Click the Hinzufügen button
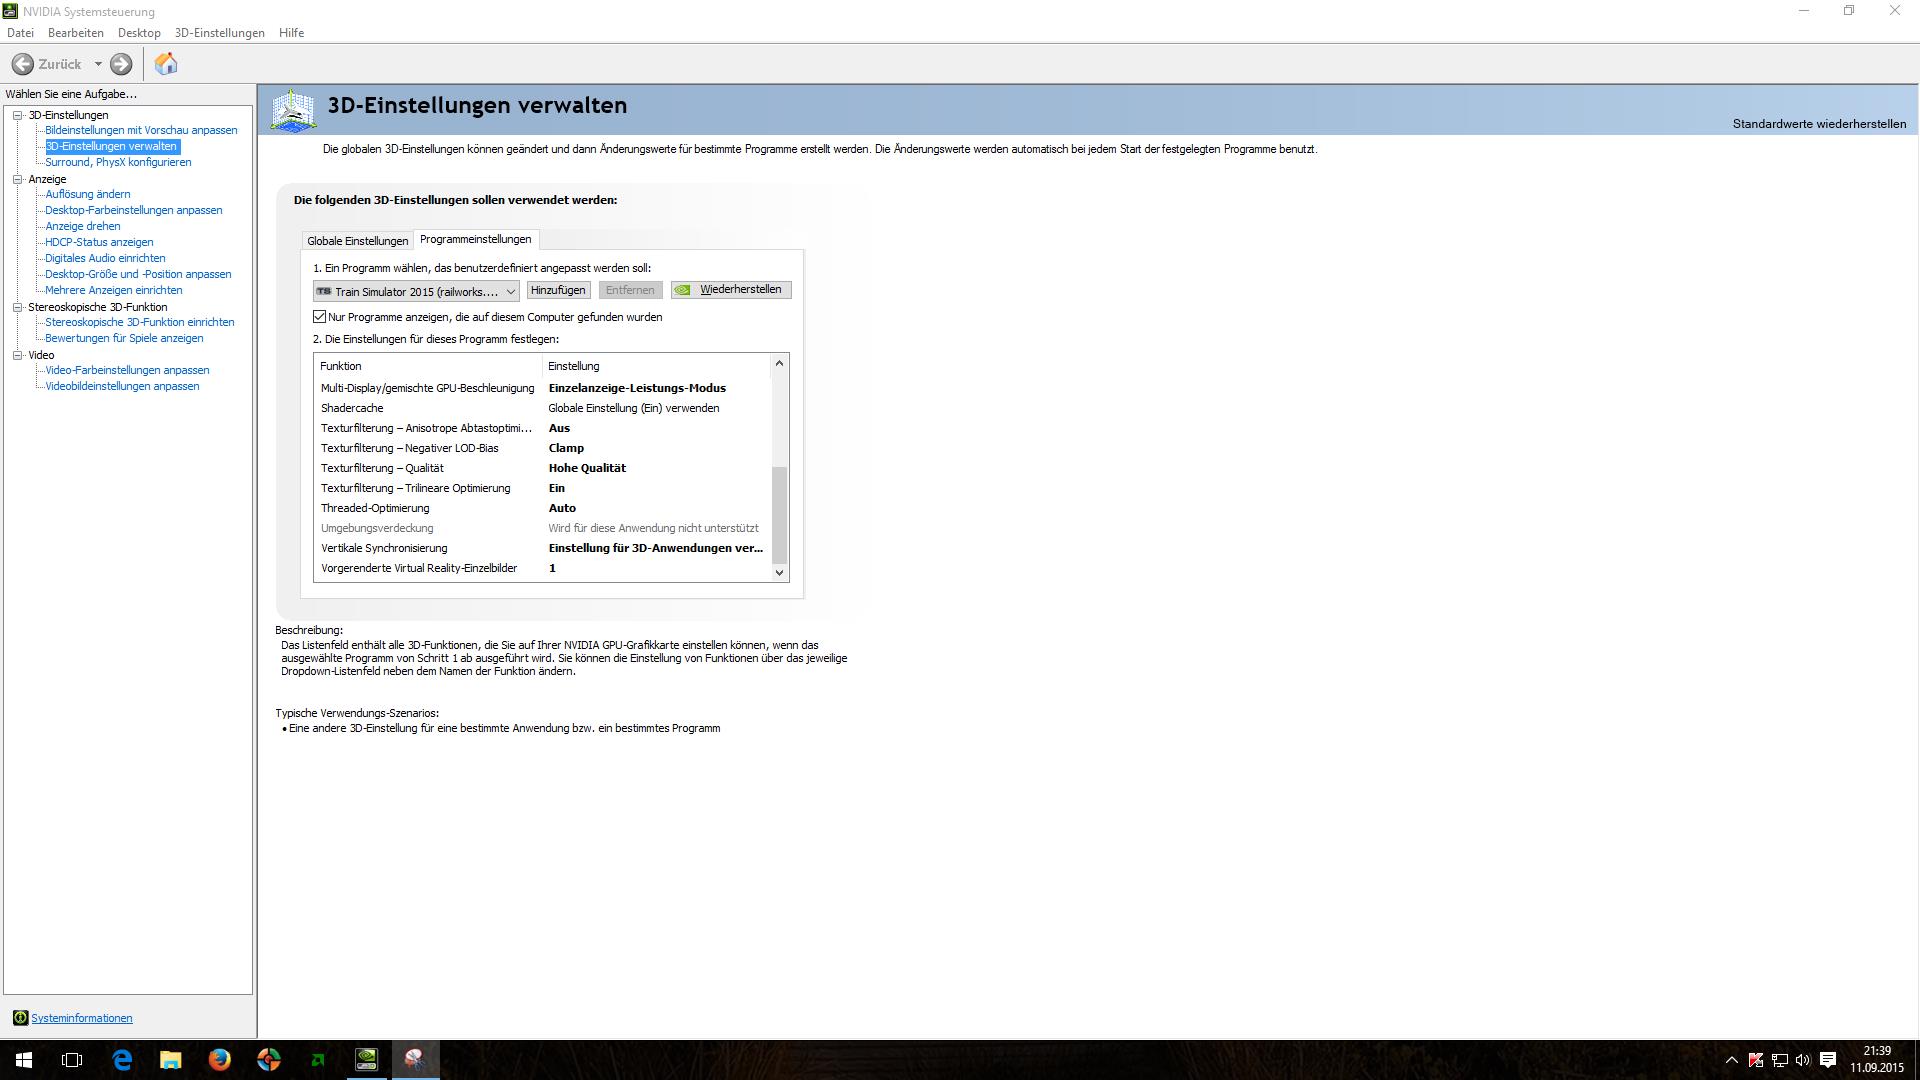Image resolution: width=1920 pixels, height=1080 pixels. pos(558,290)
